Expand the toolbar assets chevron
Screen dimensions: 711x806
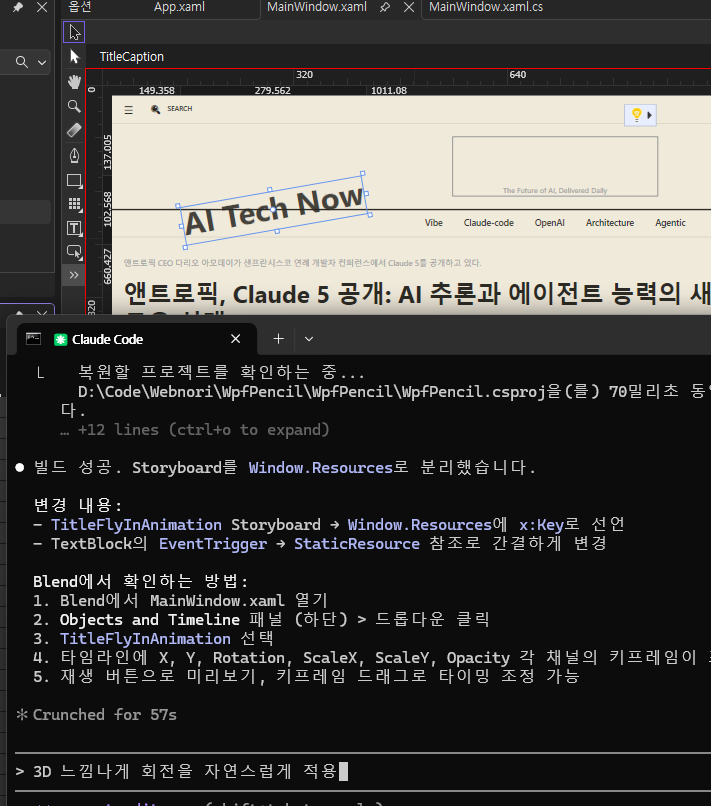(x=74, y=274)
